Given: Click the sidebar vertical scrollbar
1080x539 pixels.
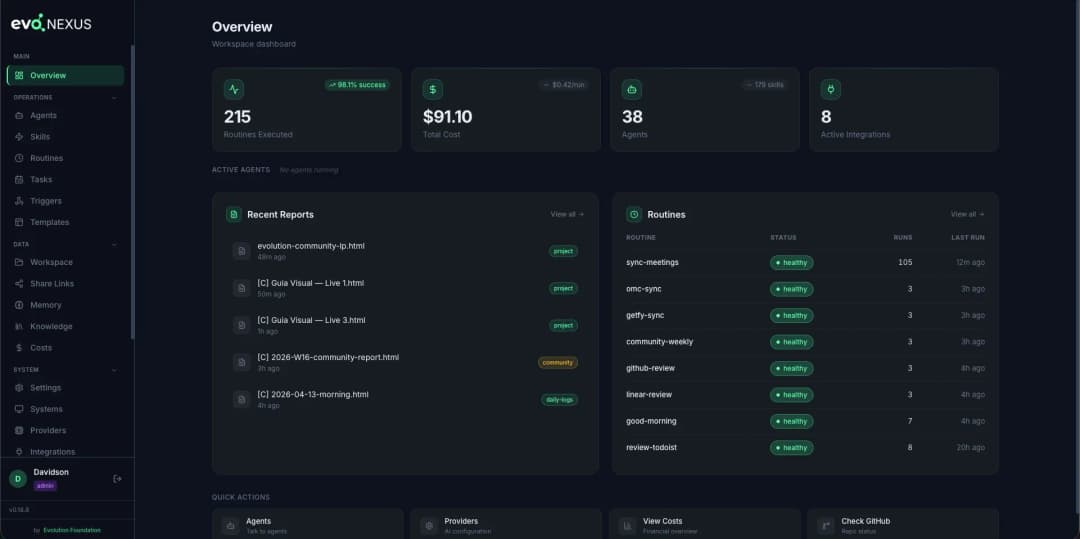Looking at the screenshot, I should pos(132,191).
